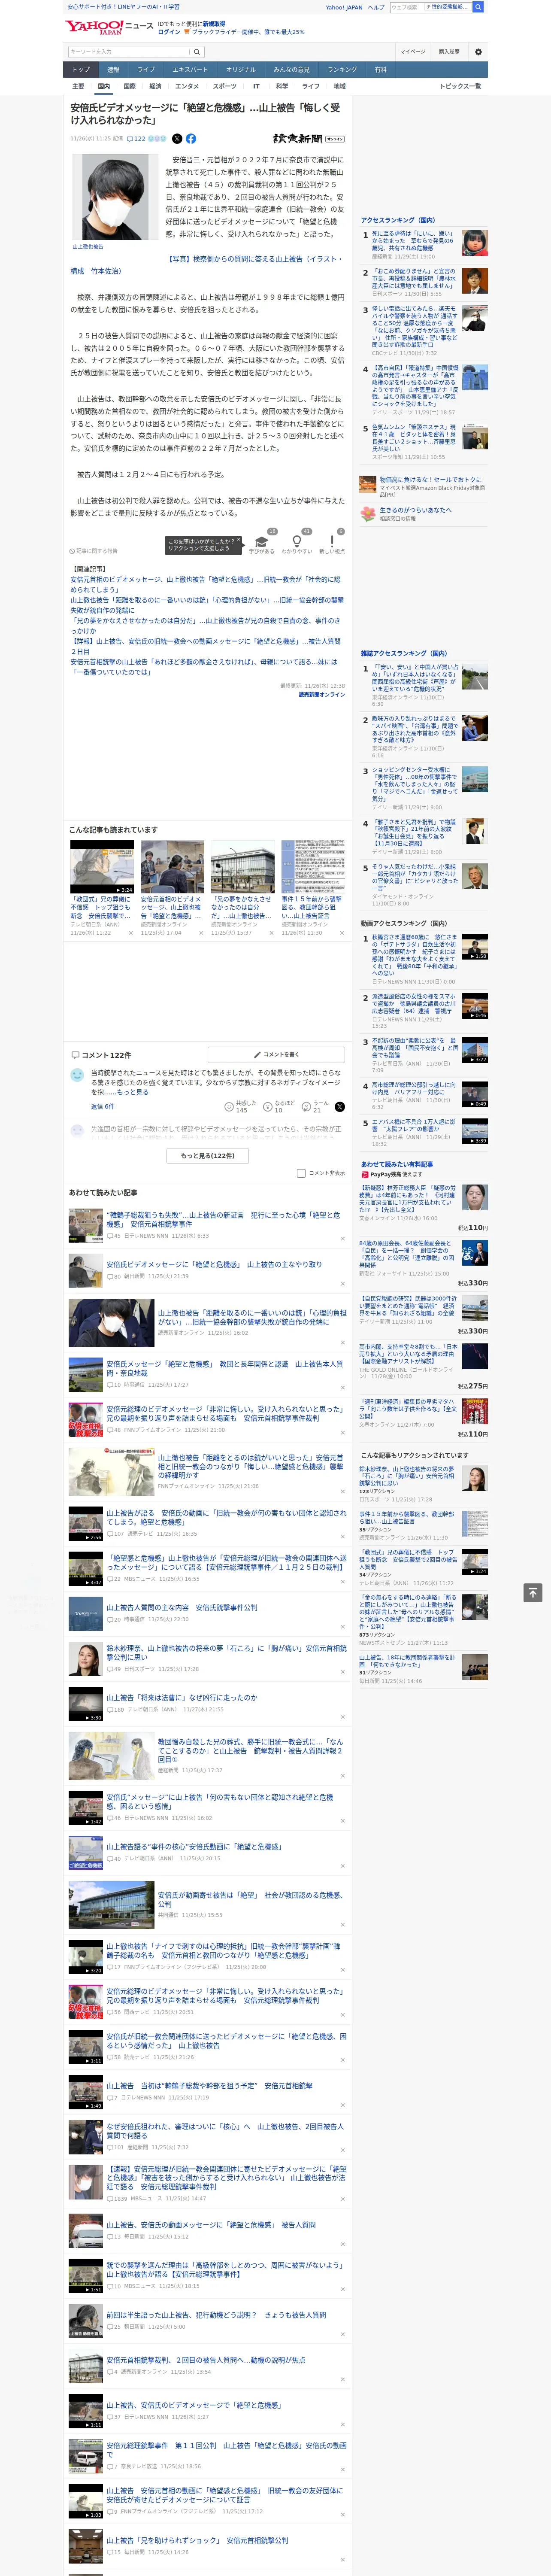The width and height of the screenshot is (551, 2576).
Task: Share the article on X
Action: (x=177, y=139)
